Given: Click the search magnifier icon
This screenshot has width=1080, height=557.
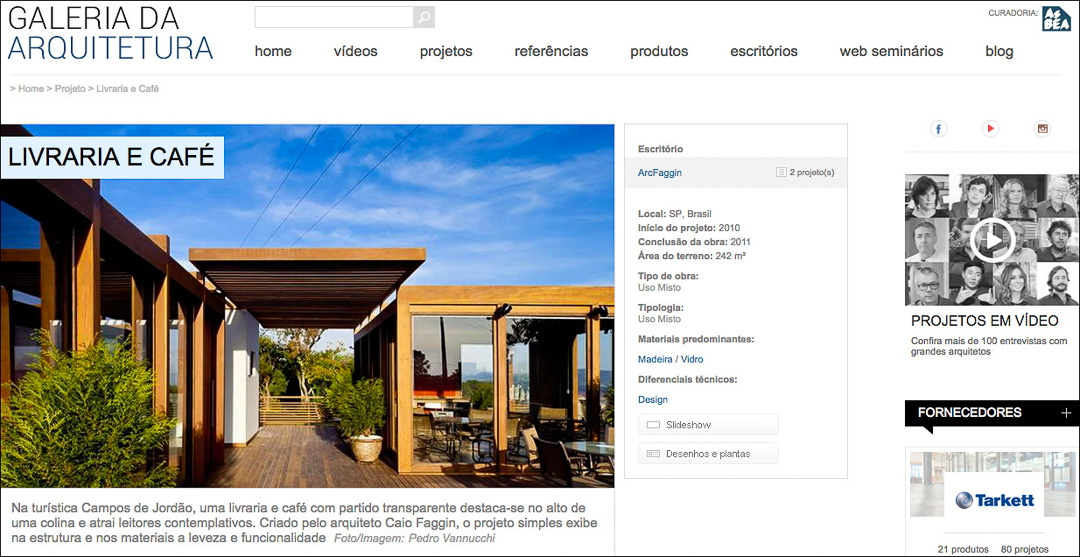Looking at the screenshot, I should pyautogui.click(x=424, y=17).
